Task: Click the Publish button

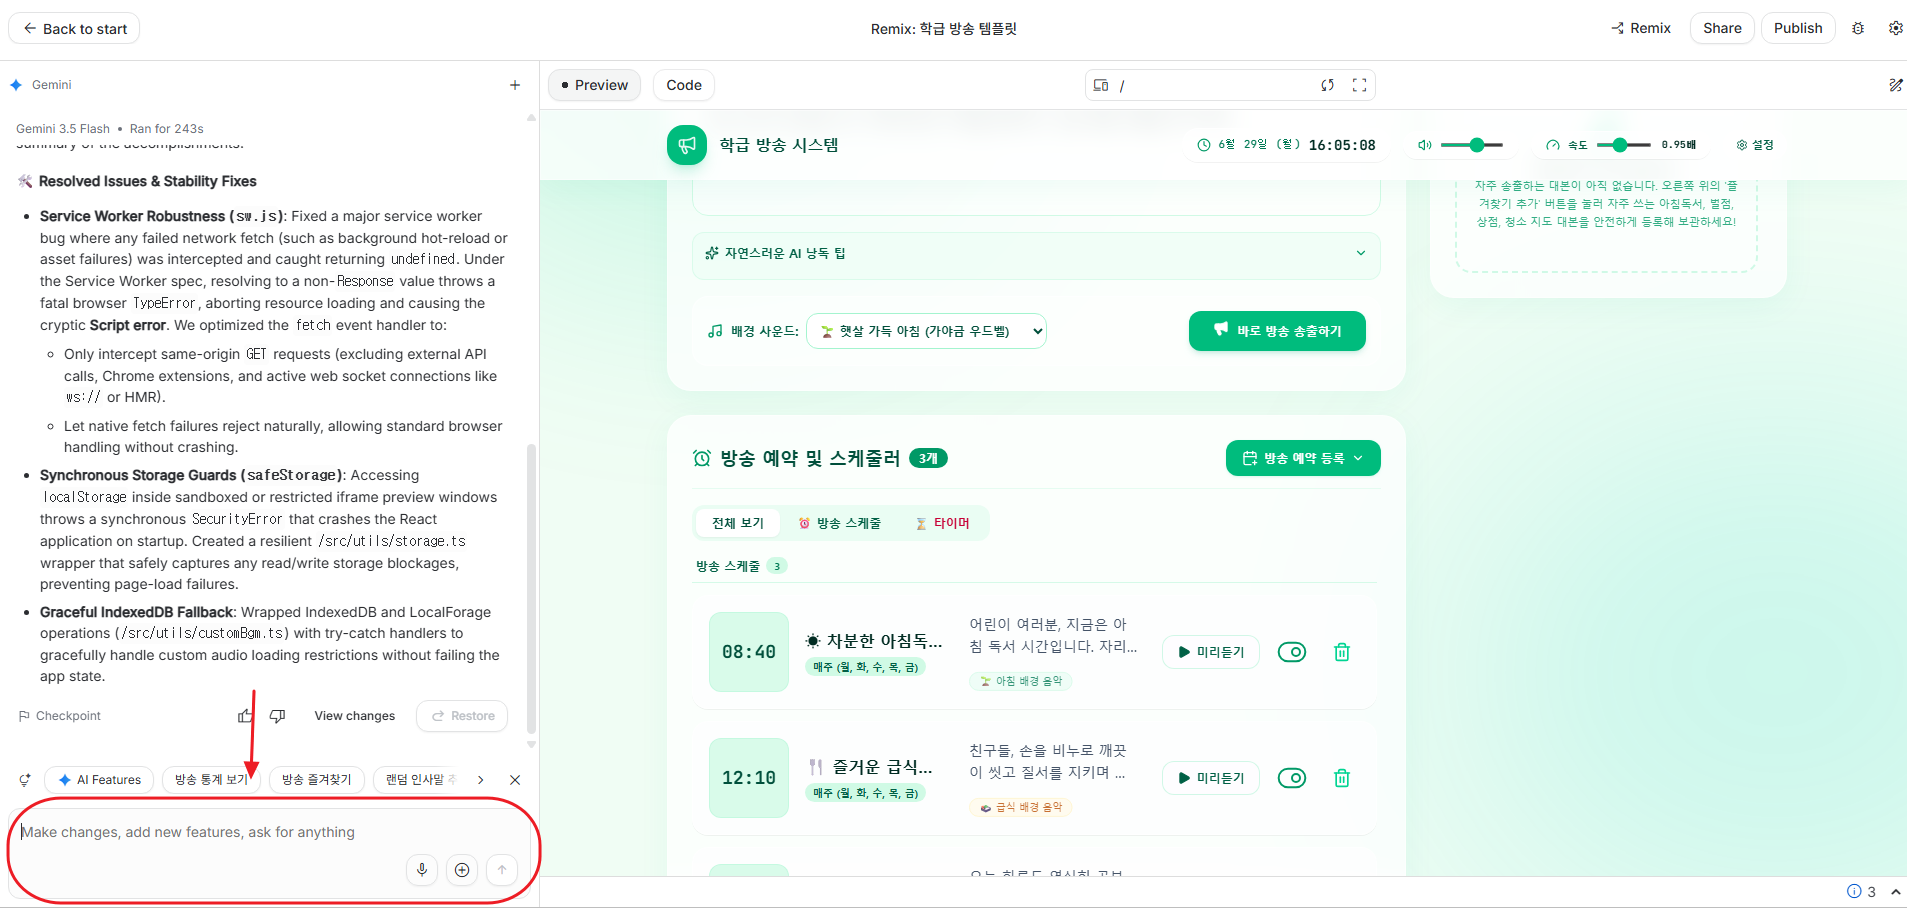Action: pyautogui.click(x=1798, y=28)
